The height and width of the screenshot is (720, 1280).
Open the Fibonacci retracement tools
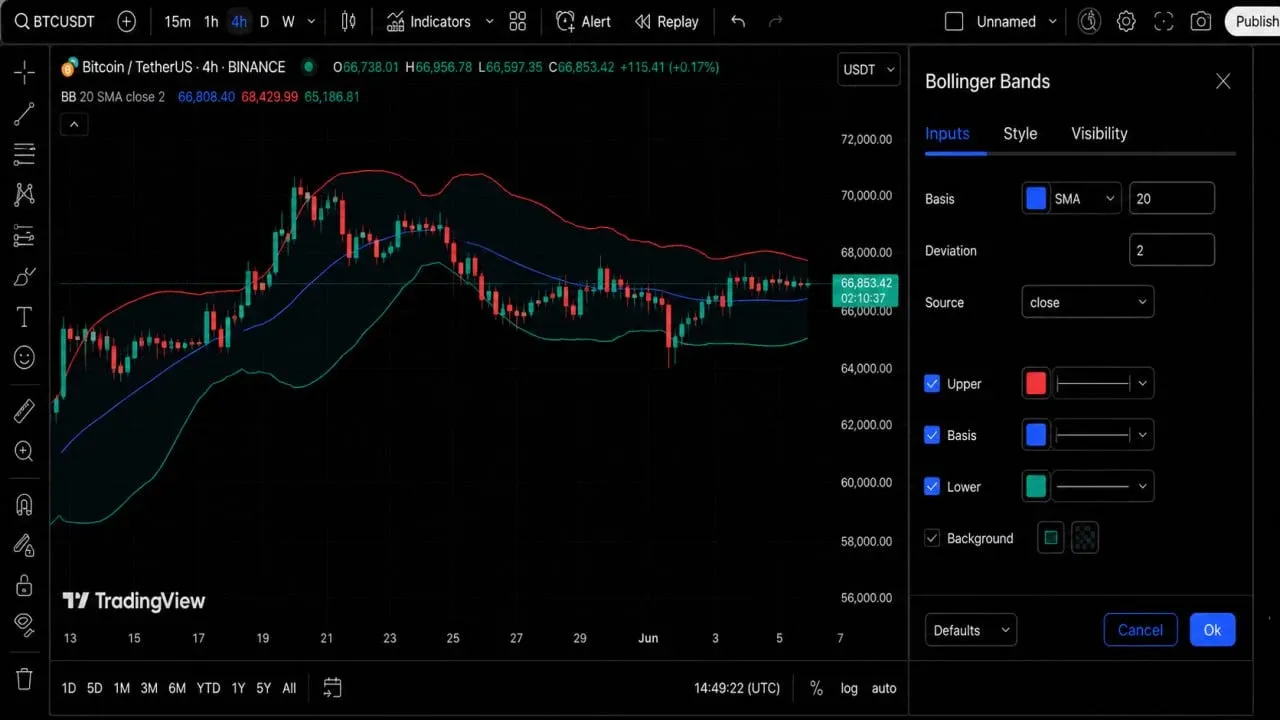(24, 154)
